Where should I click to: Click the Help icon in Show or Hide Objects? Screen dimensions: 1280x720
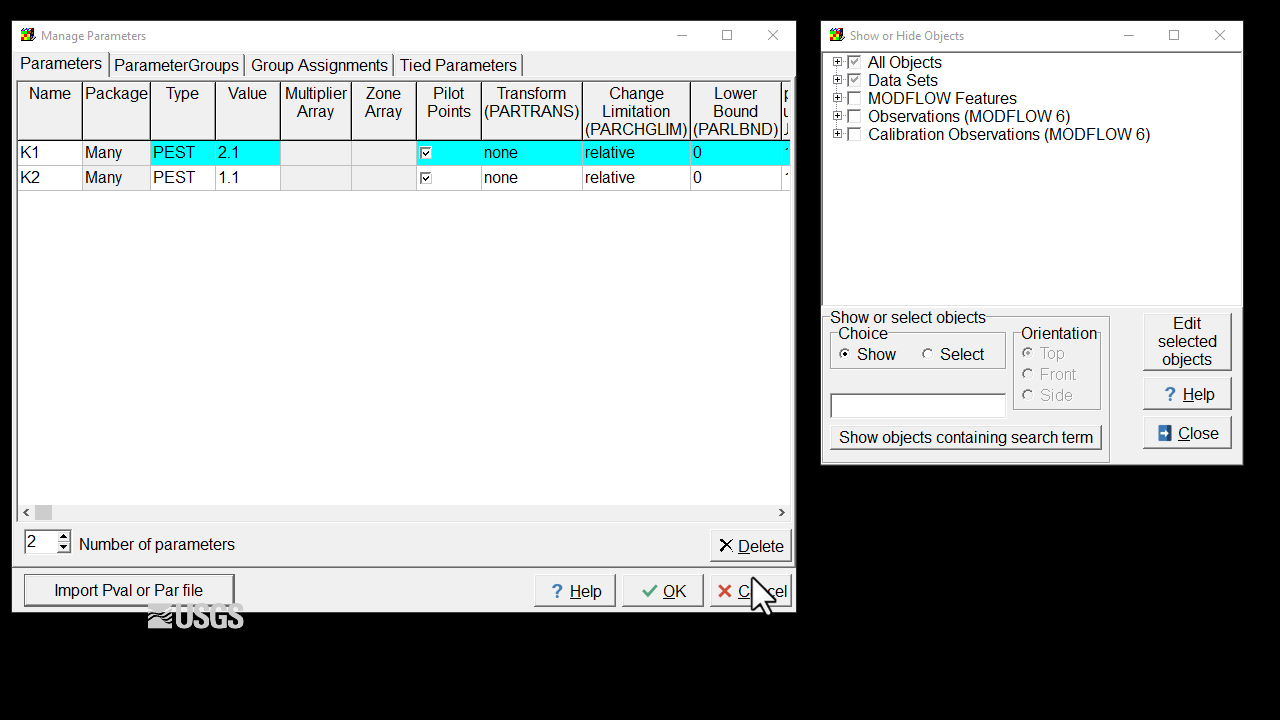tap(1169, 393)
